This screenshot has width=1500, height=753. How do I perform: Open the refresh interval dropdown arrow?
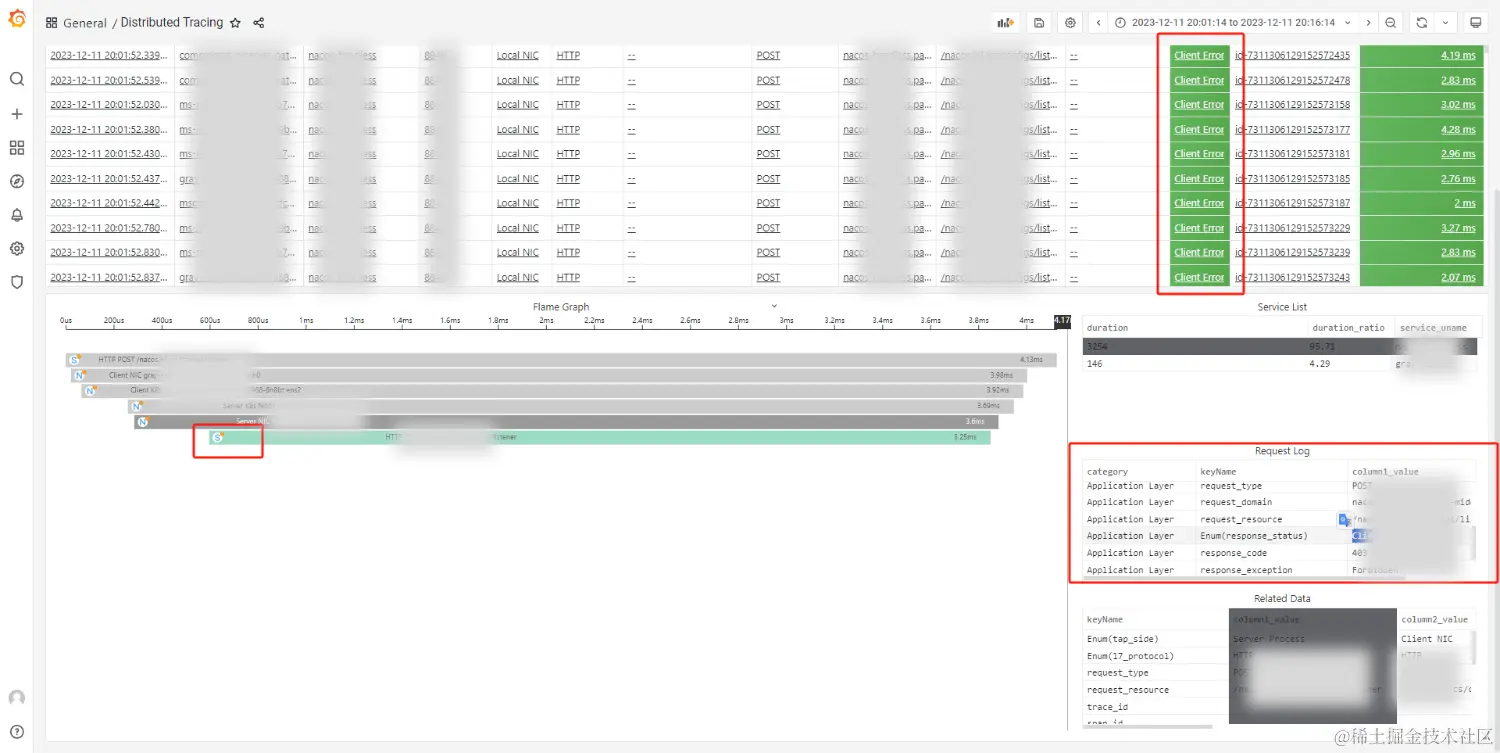(x=1444, y=22)
